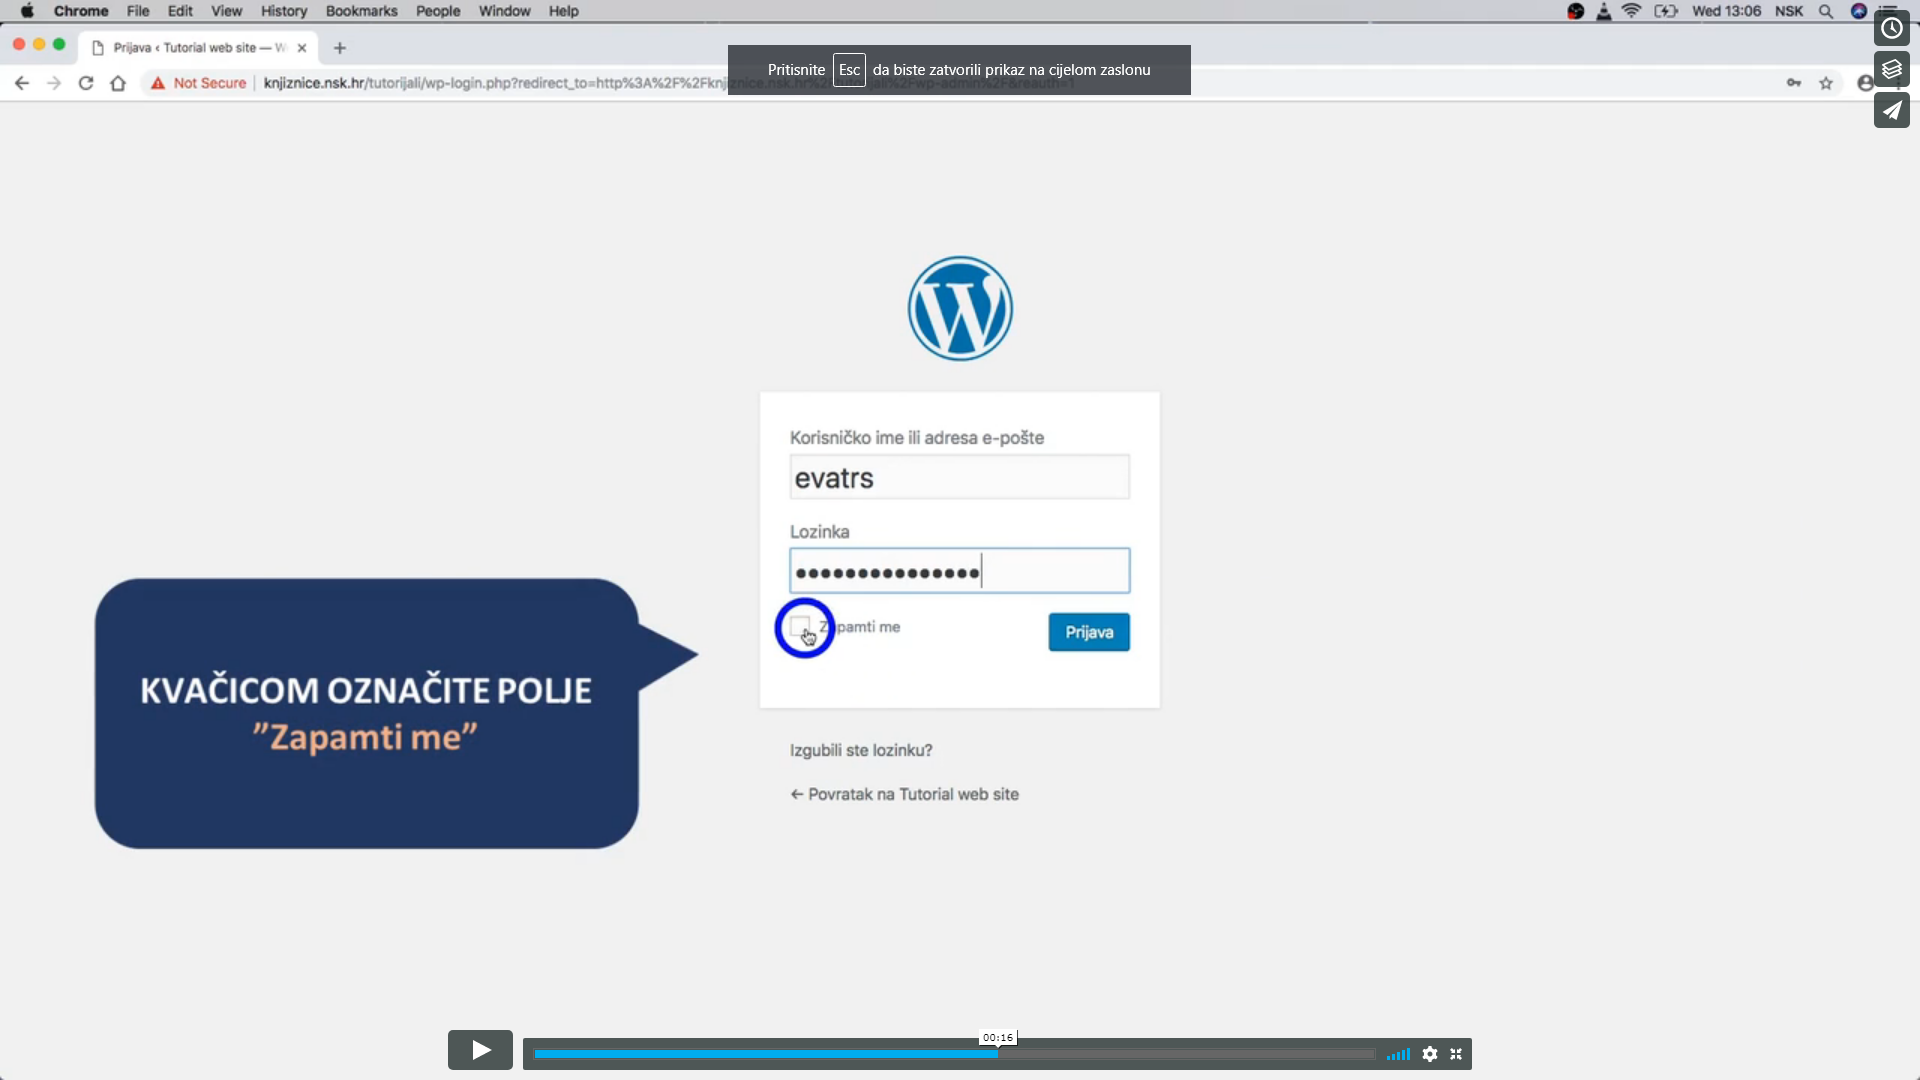Open the Bookmarks menu
The width and height of the screenshot is (1920, 1080).
[x=361, y=11]
